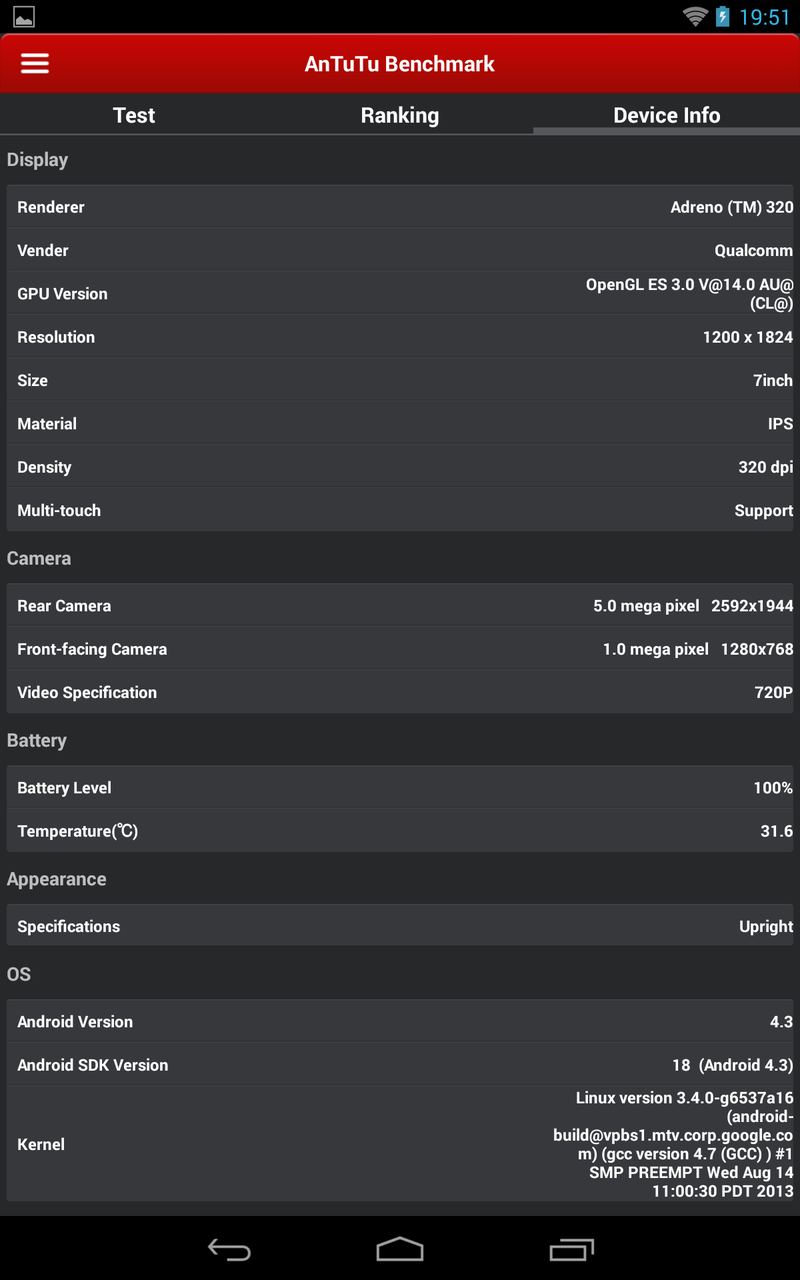Tap the 19:51 clock in status bar
800x1280 pixels.
coord(764,17)
